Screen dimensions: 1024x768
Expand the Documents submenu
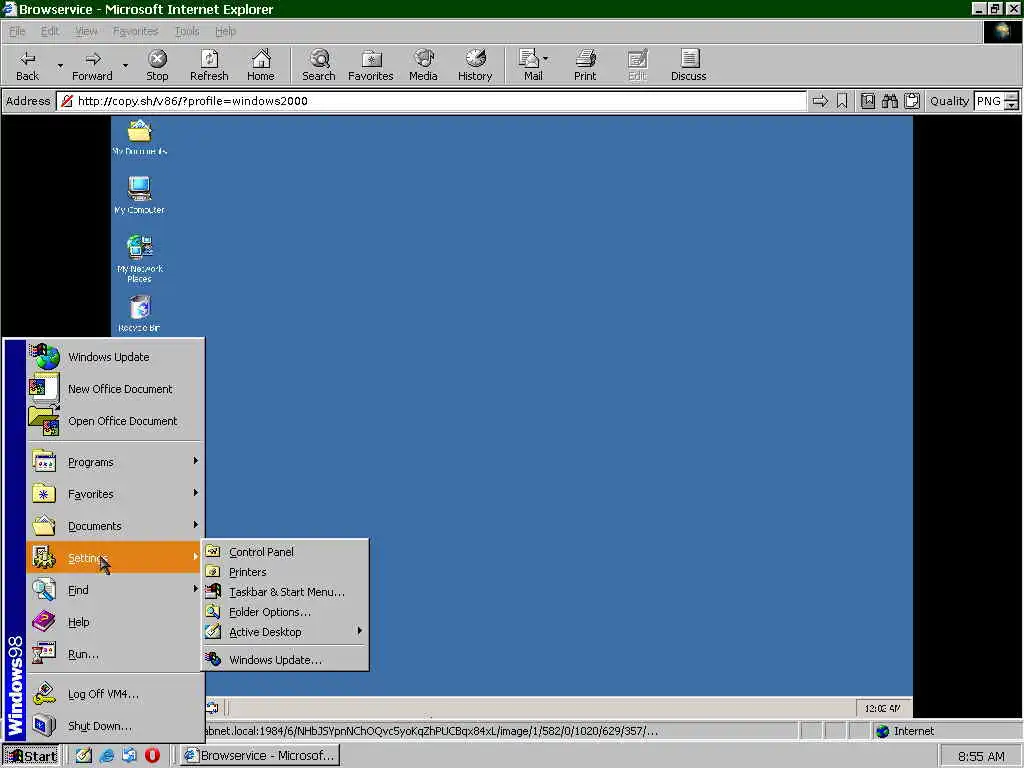(115, 526)
